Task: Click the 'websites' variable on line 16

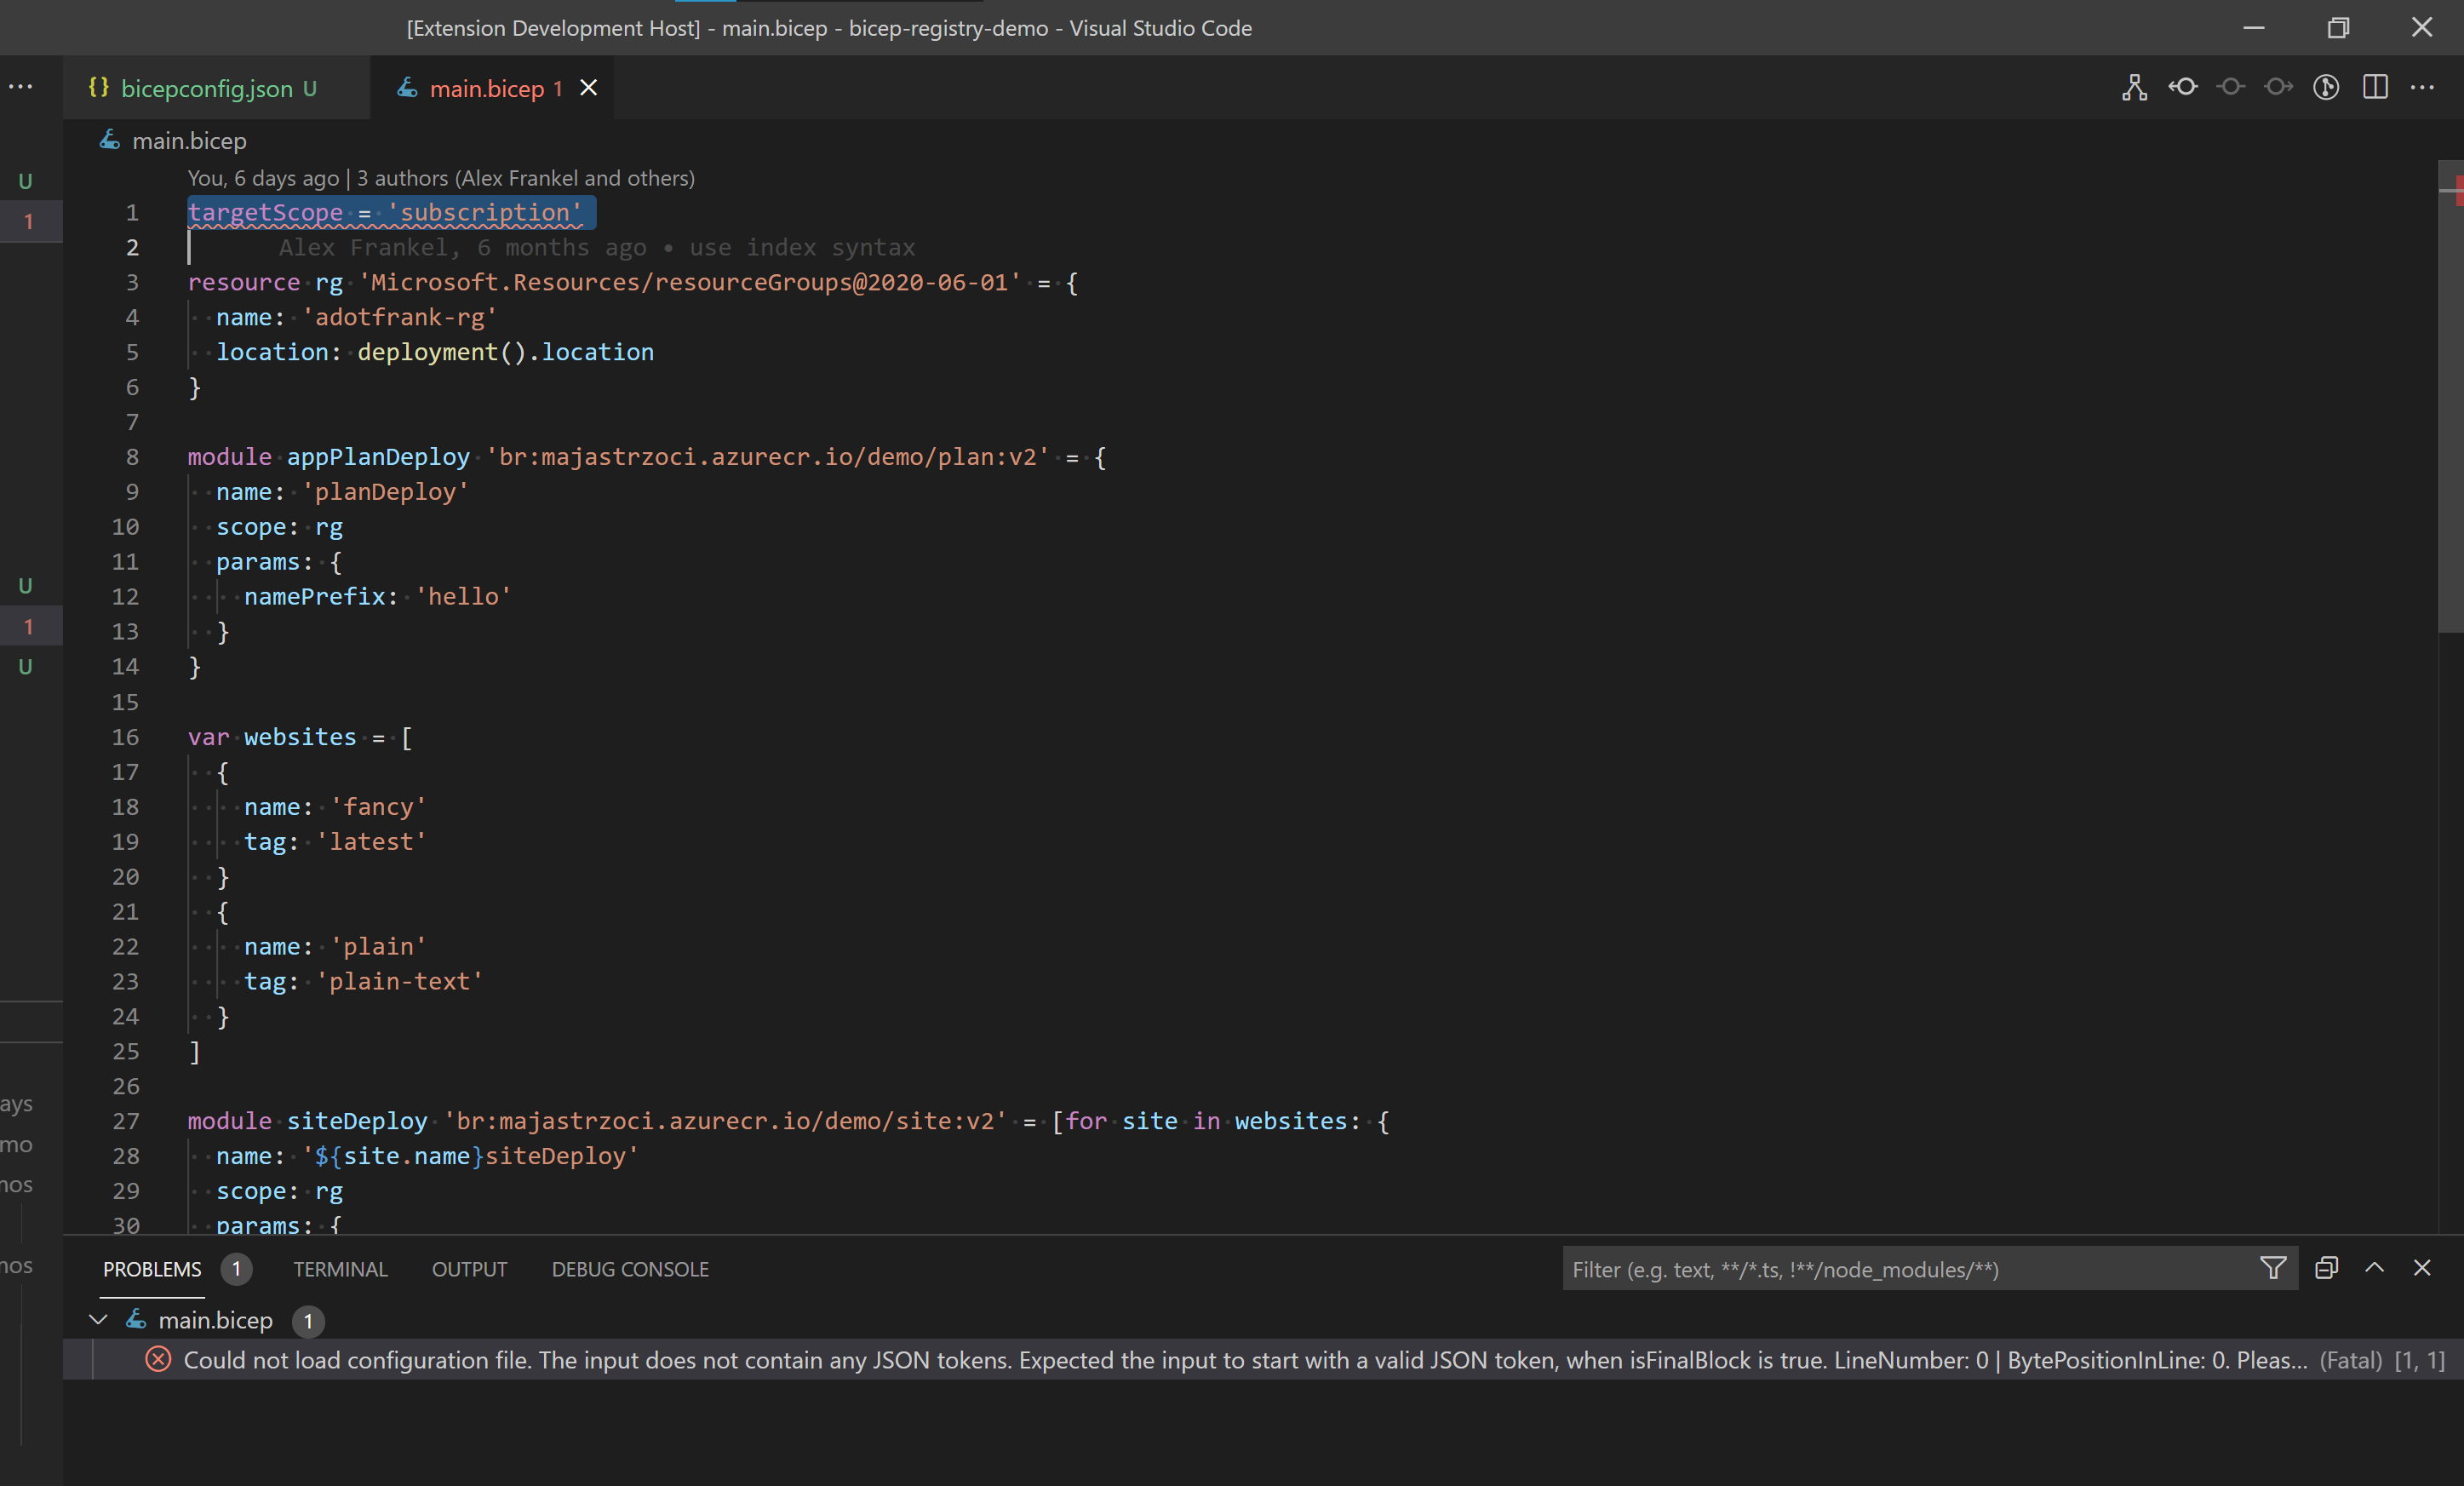Action: coord(300,737)
